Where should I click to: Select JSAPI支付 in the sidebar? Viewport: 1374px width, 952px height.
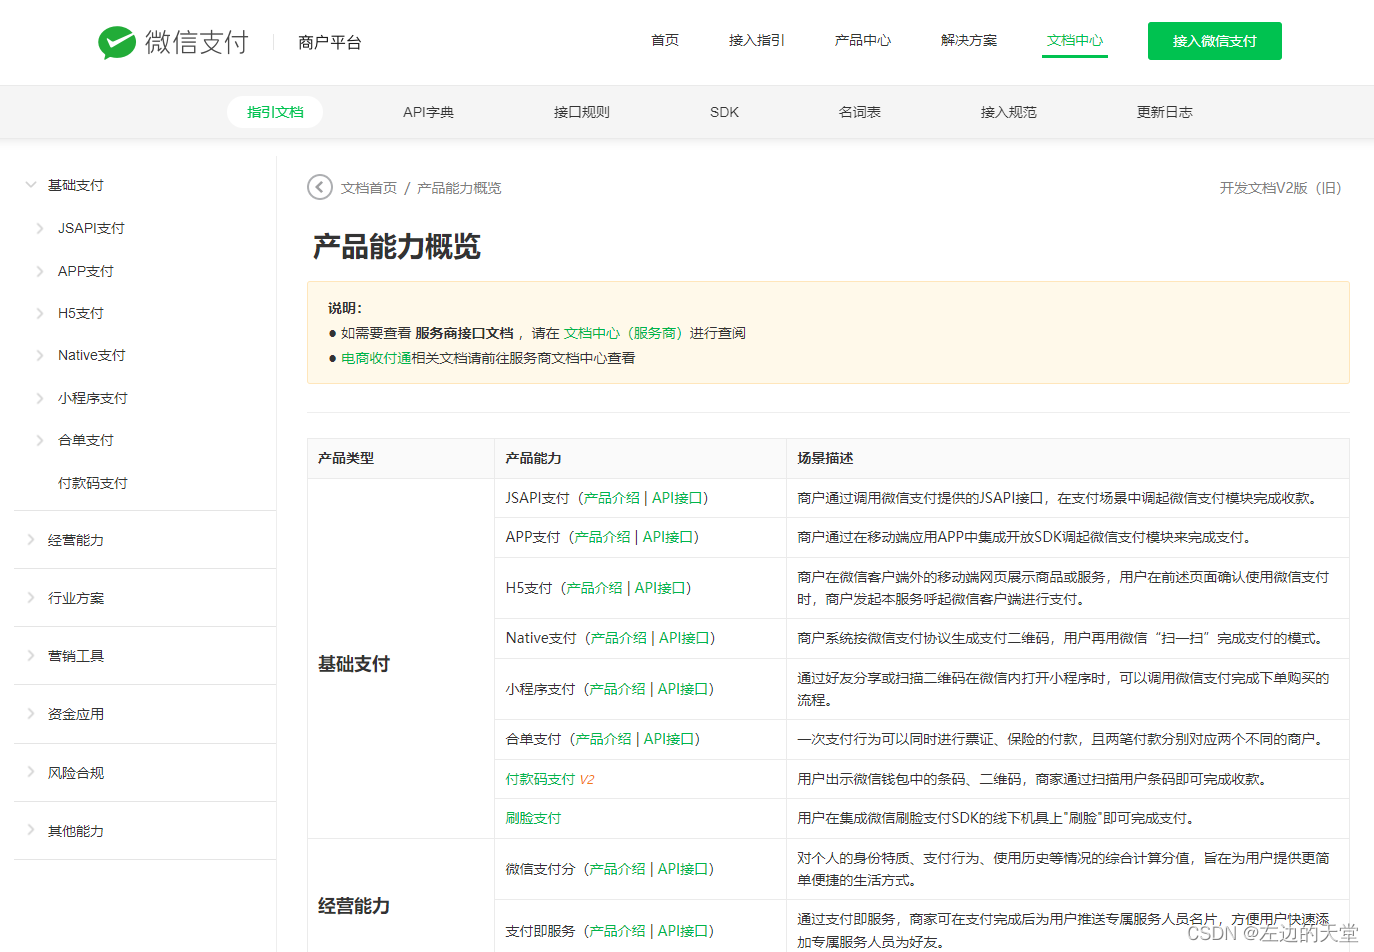point(92,228)
